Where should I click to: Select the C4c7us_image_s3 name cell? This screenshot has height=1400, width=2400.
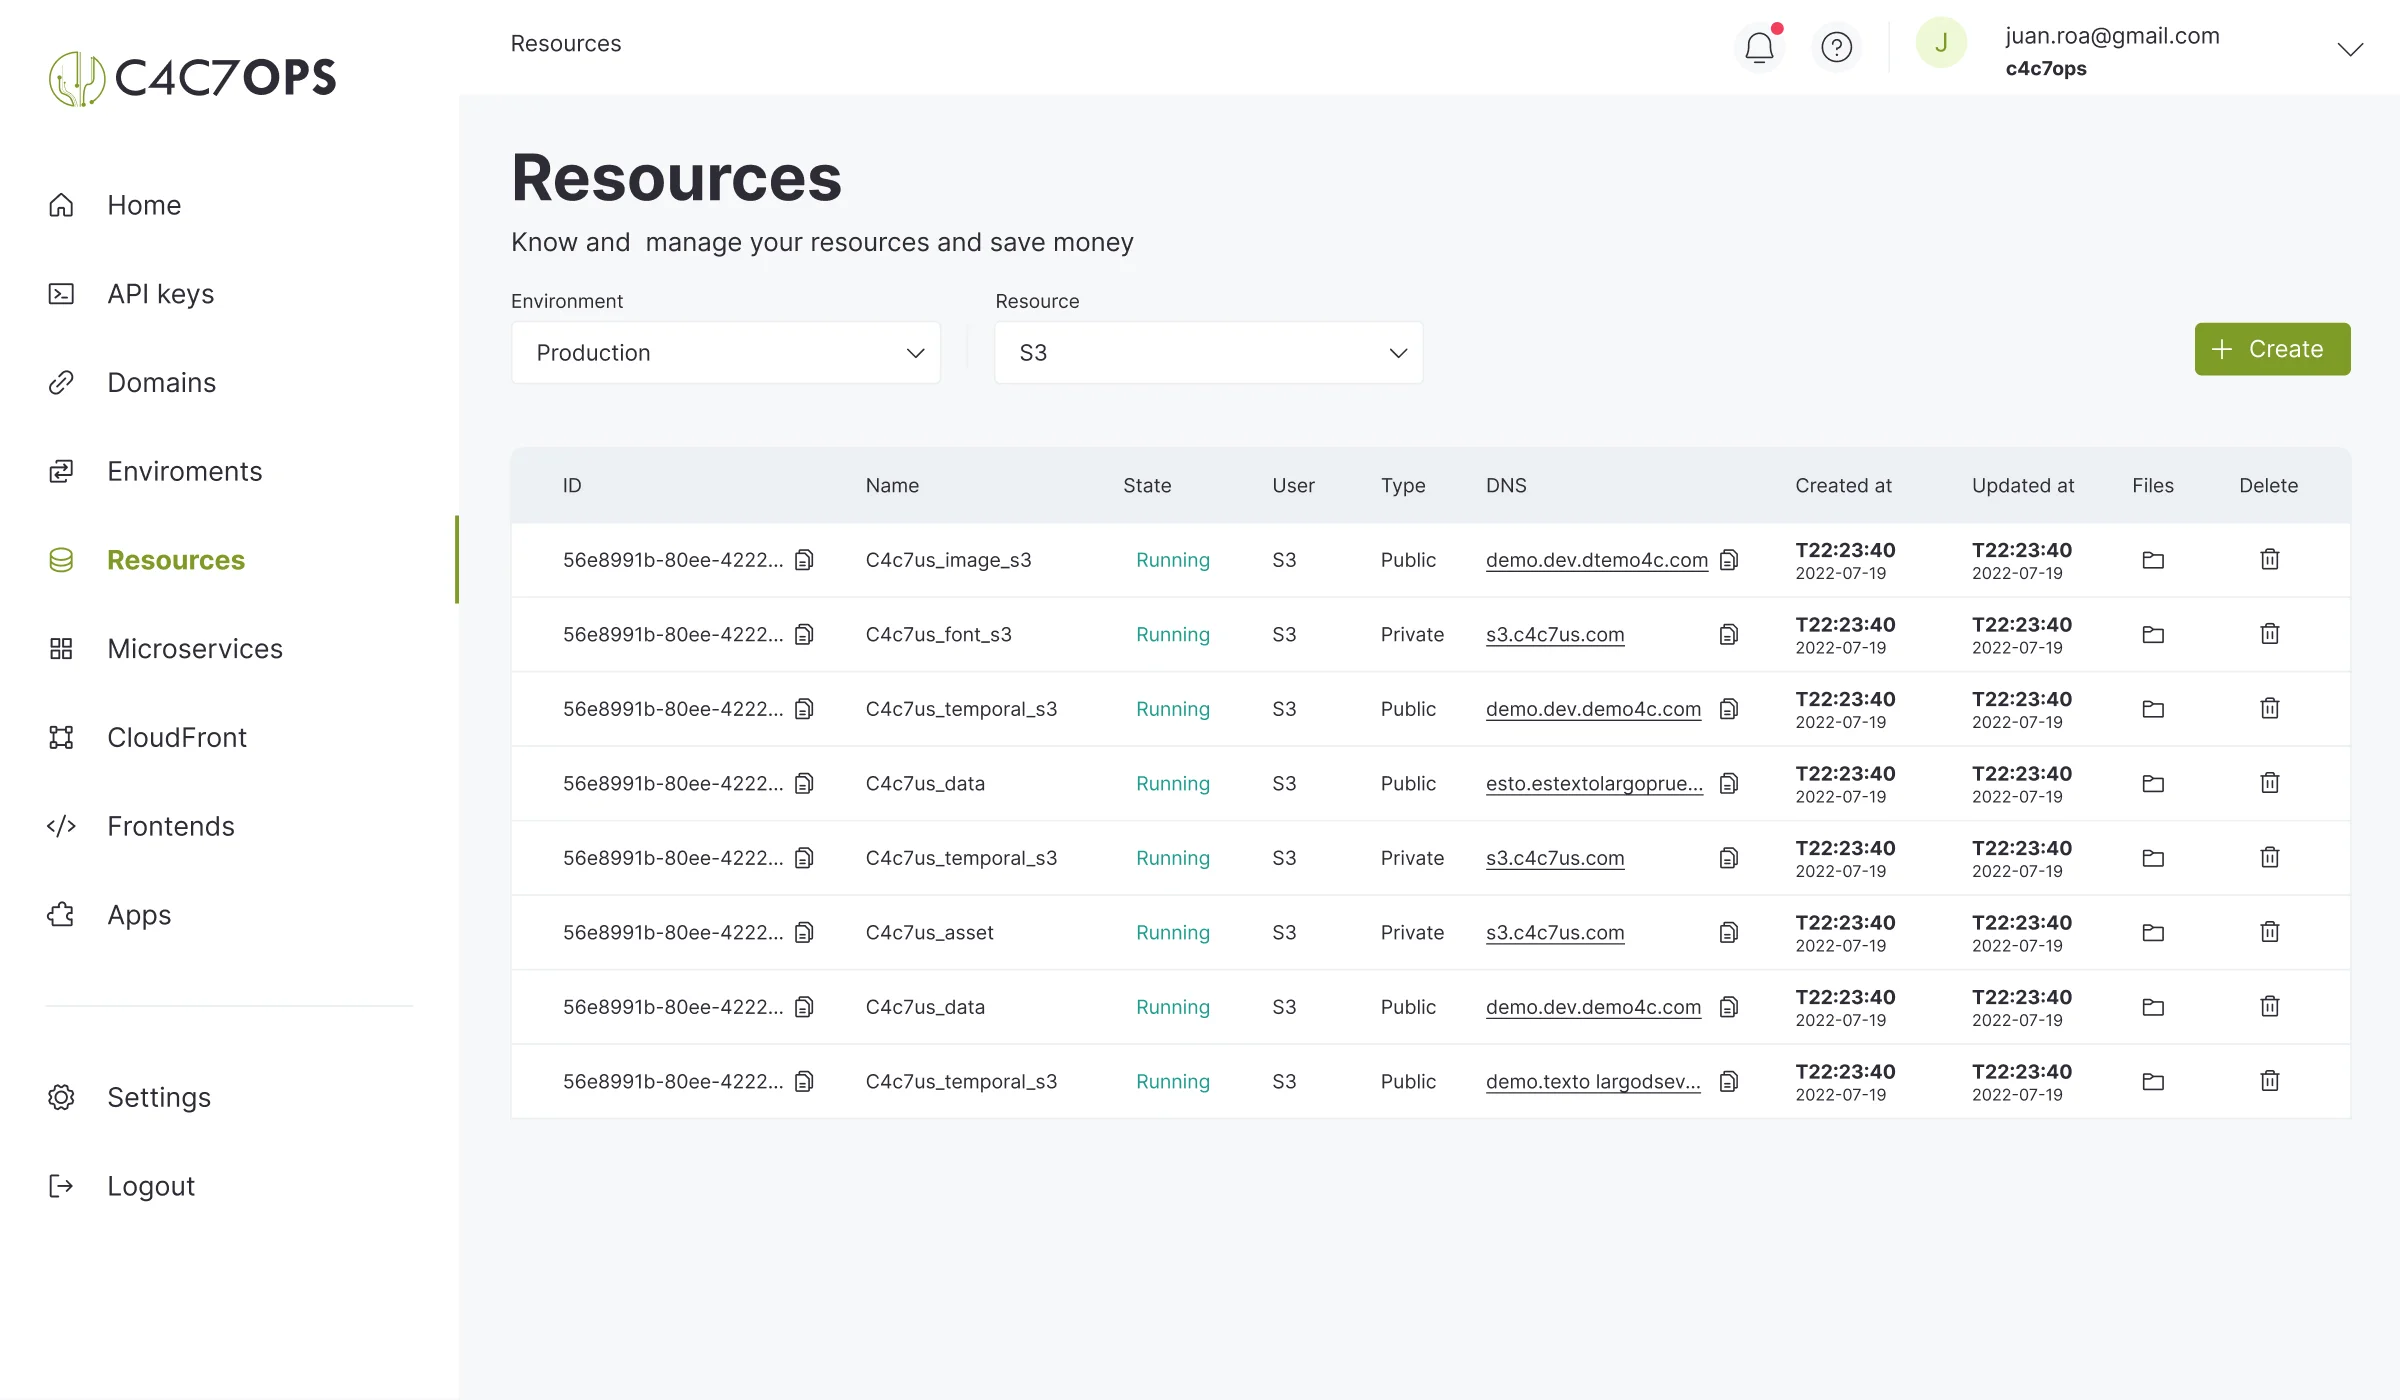pyautogui.click(x=948, y=560)
